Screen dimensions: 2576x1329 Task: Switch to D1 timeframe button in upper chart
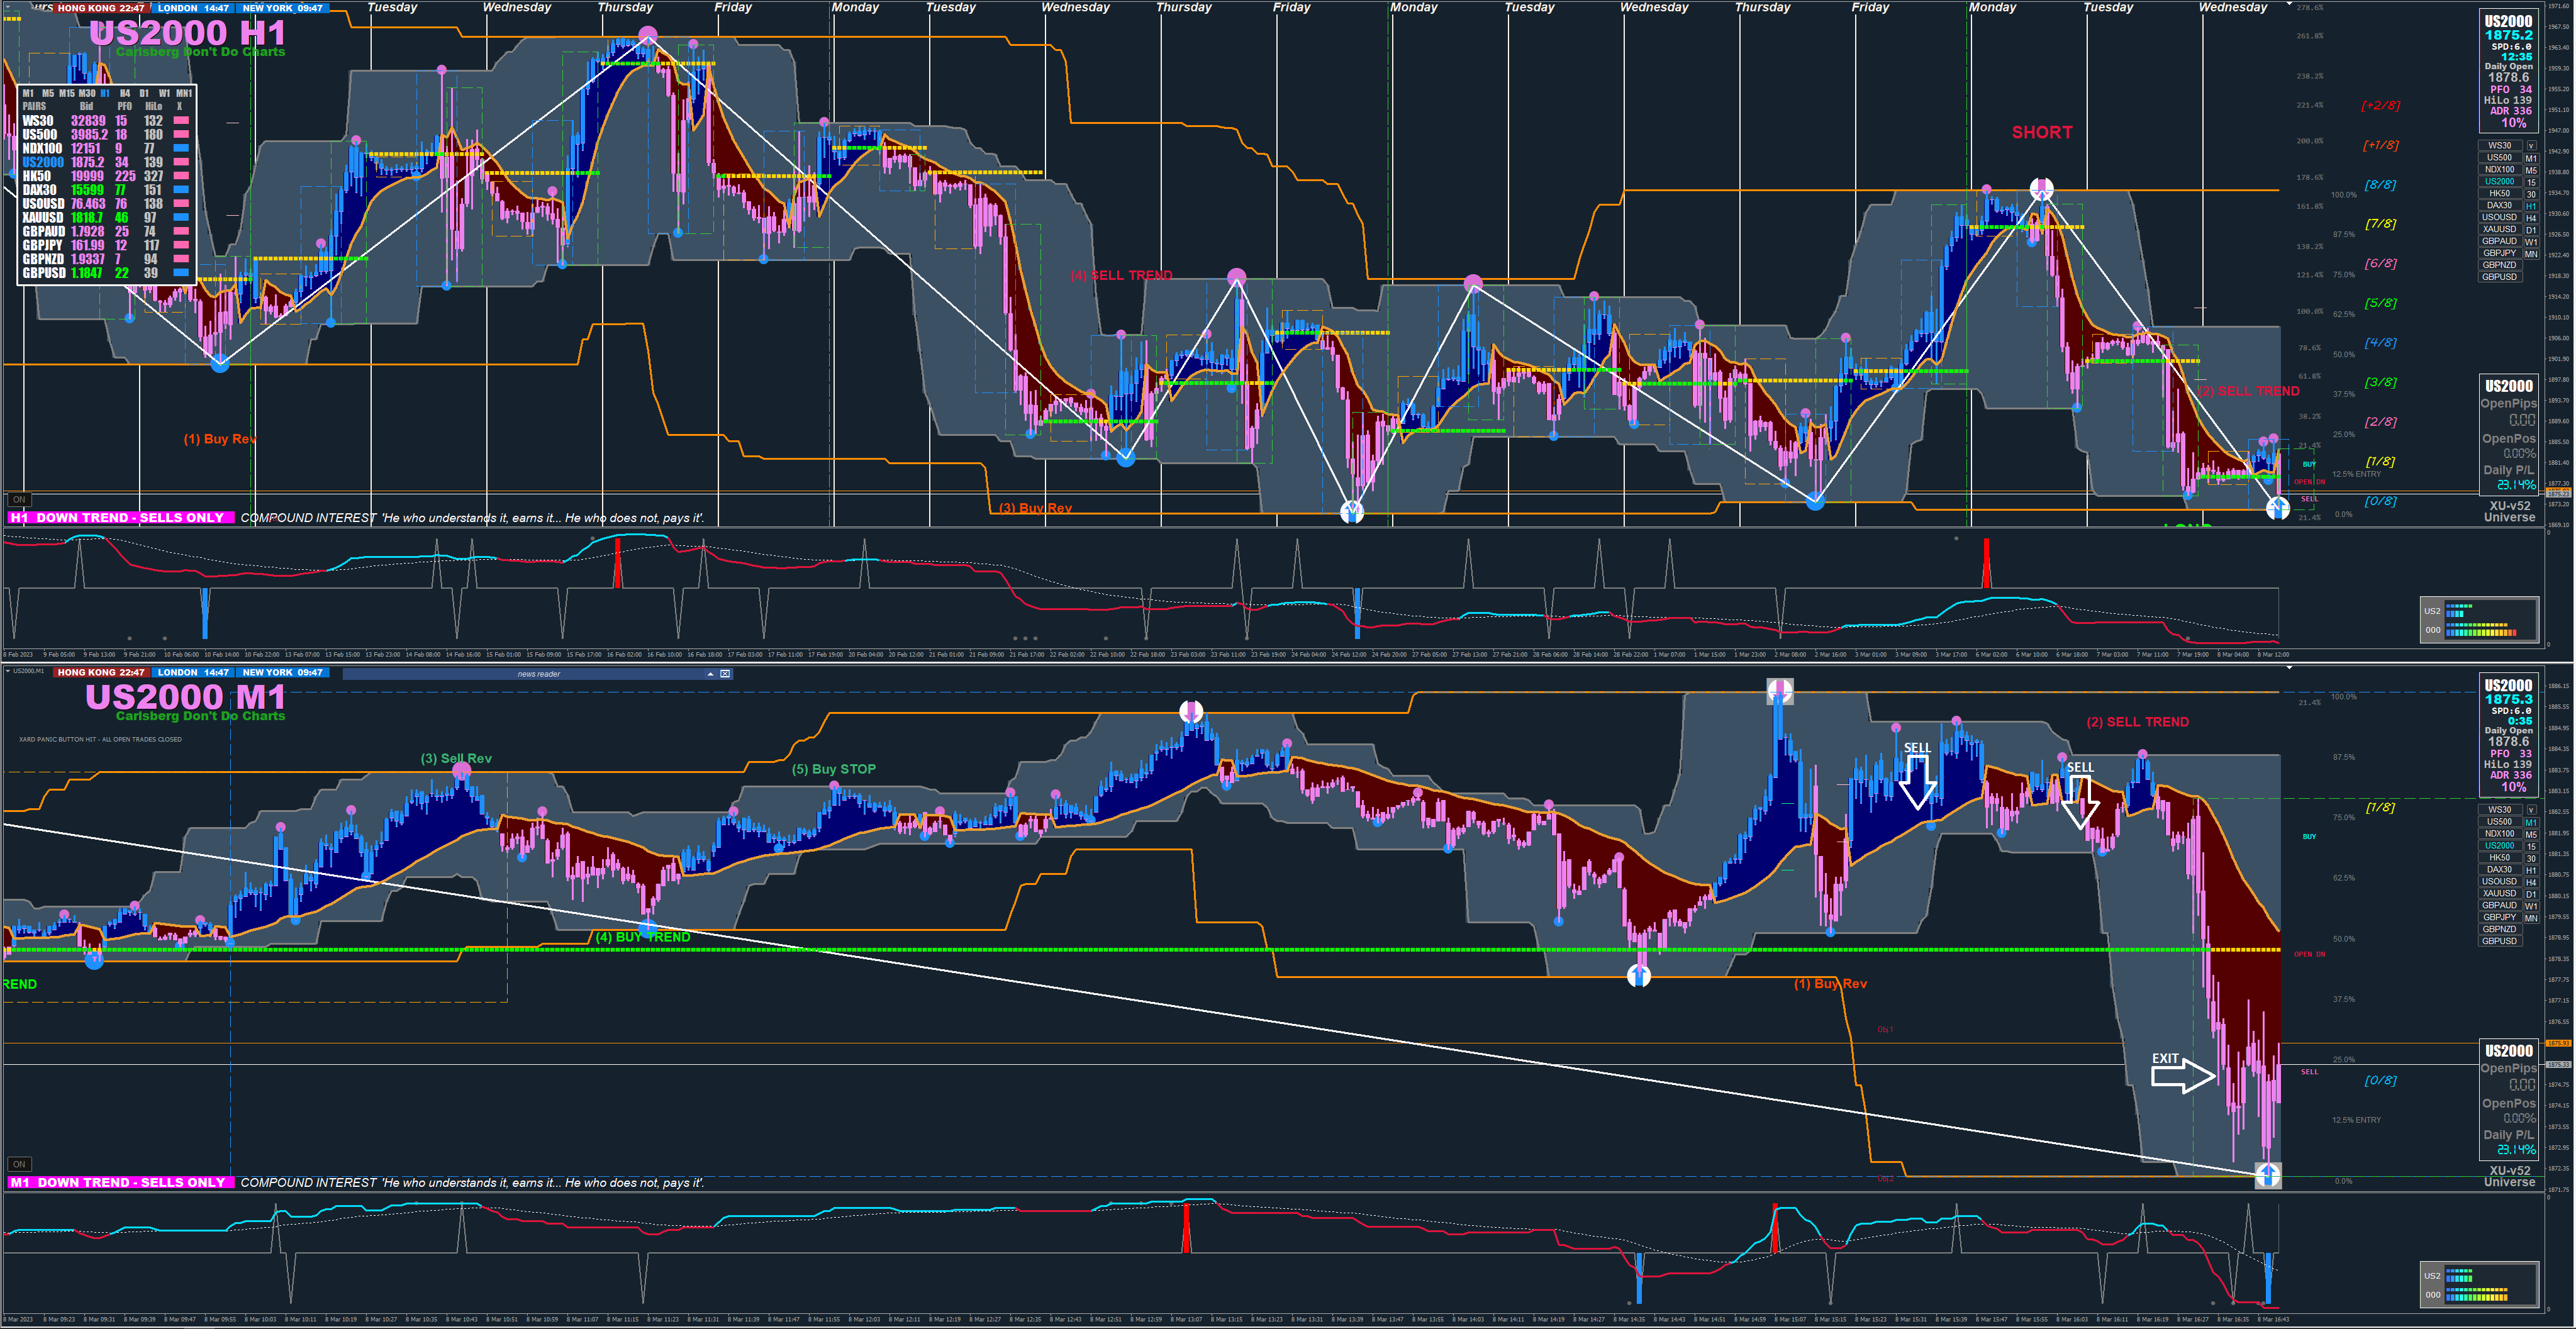click(x=2531, y=230)
